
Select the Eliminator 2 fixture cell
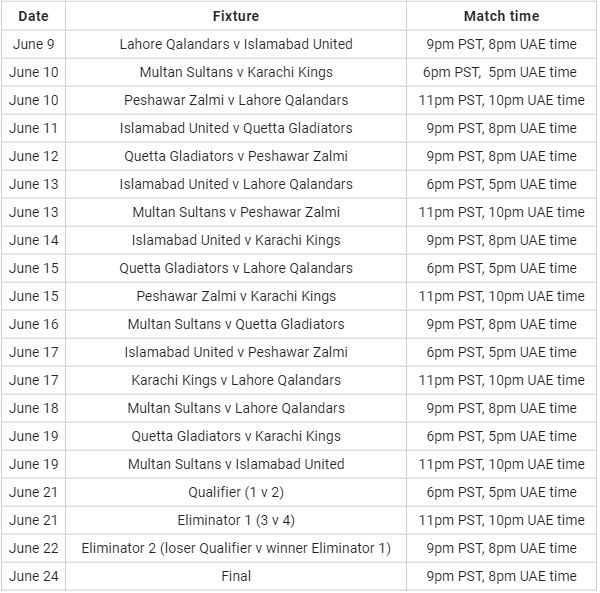coord(236,548)
